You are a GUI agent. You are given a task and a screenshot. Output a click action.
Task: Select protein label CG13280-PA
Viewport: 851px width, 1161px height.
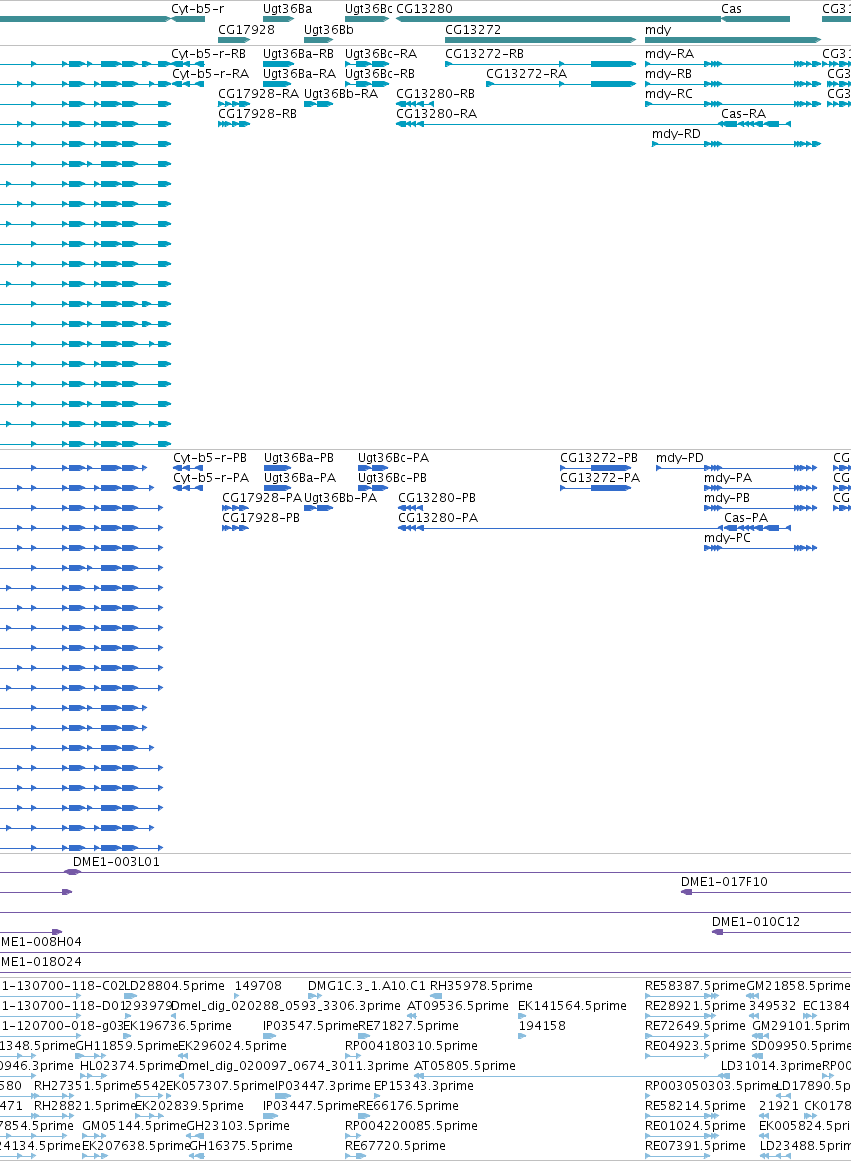[x=438, y=518]
